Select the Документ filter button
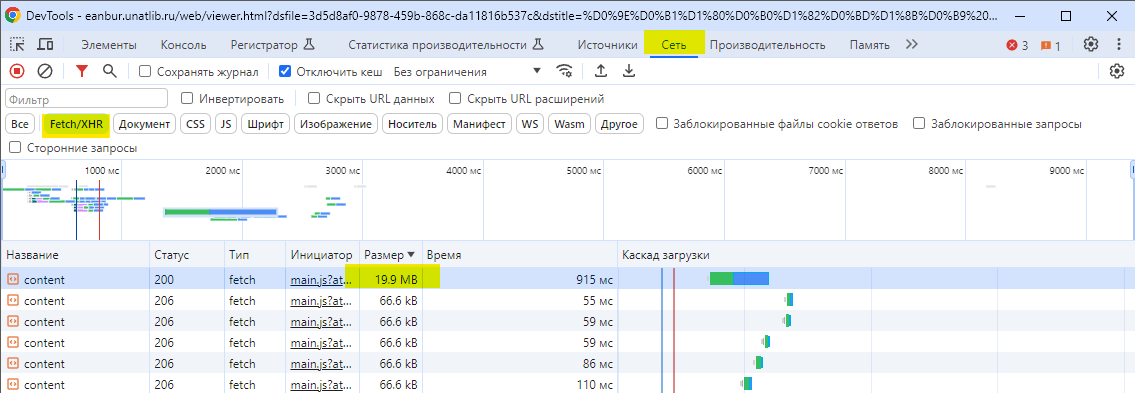1135x393 pixels. pyautogui.click(x=145, y=124)
